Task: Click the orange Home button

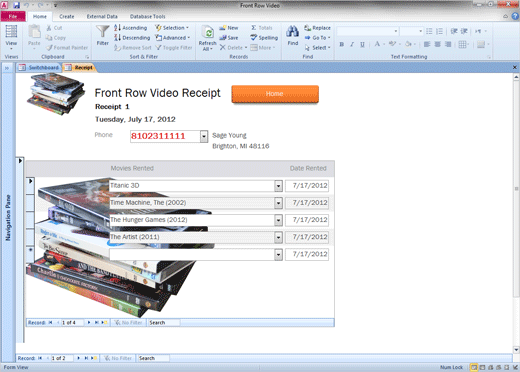Action: [275, 94]
